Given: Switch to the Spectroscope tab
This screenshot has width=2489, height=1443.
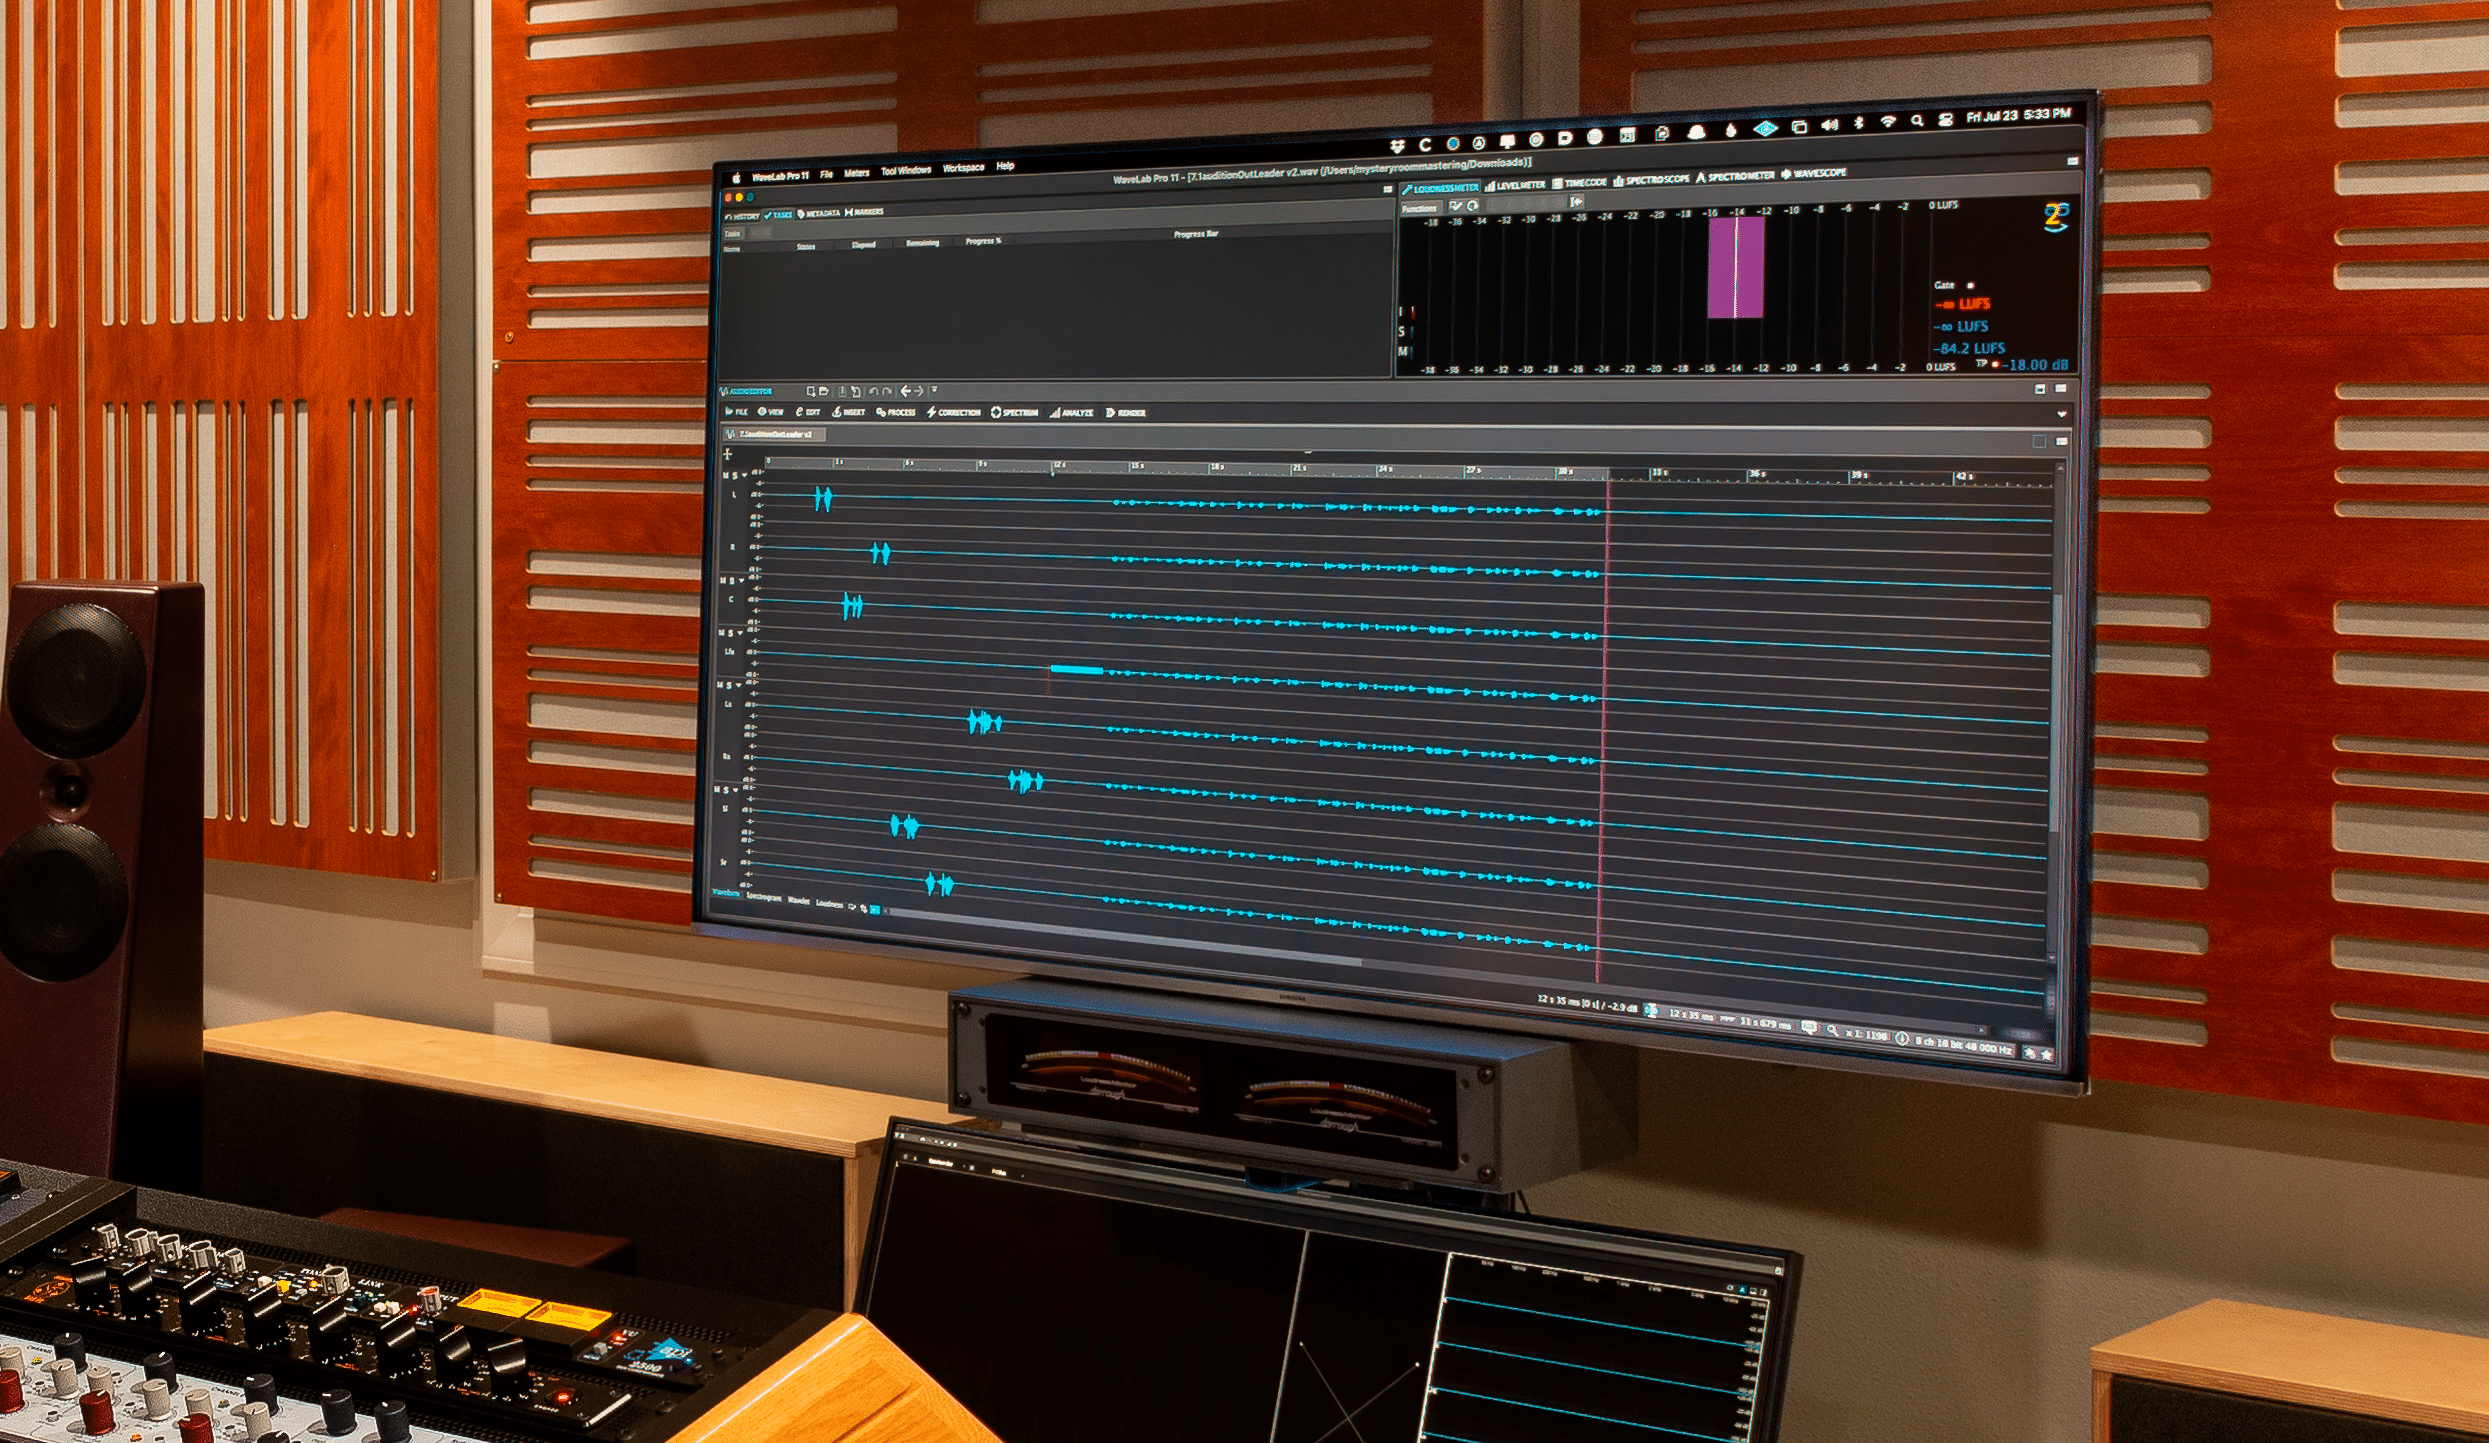Looking at the screenshot, I should tap(1652, 180).
